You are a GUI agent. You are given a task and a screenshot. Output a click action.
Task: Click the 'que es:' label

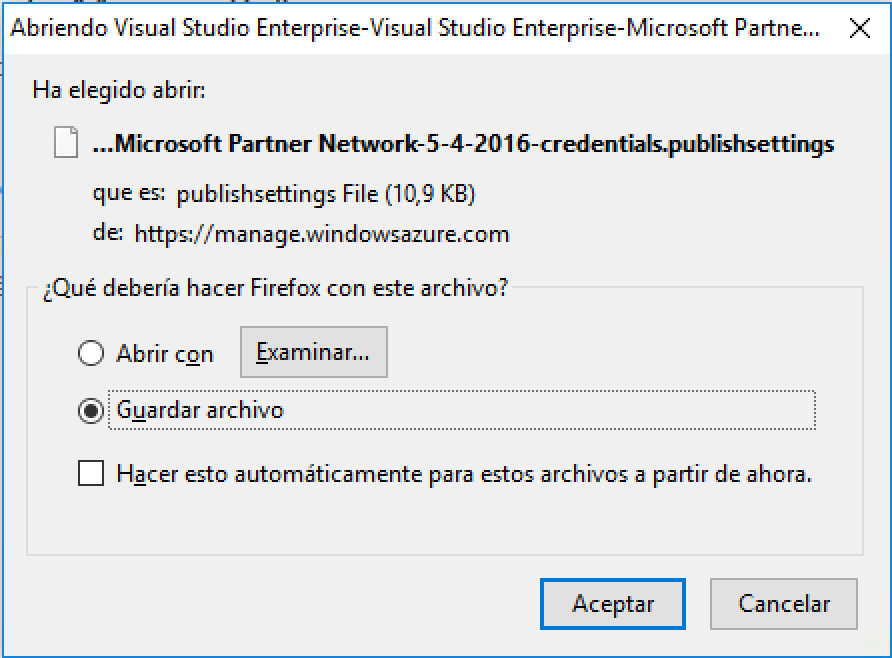pos(129,193)
